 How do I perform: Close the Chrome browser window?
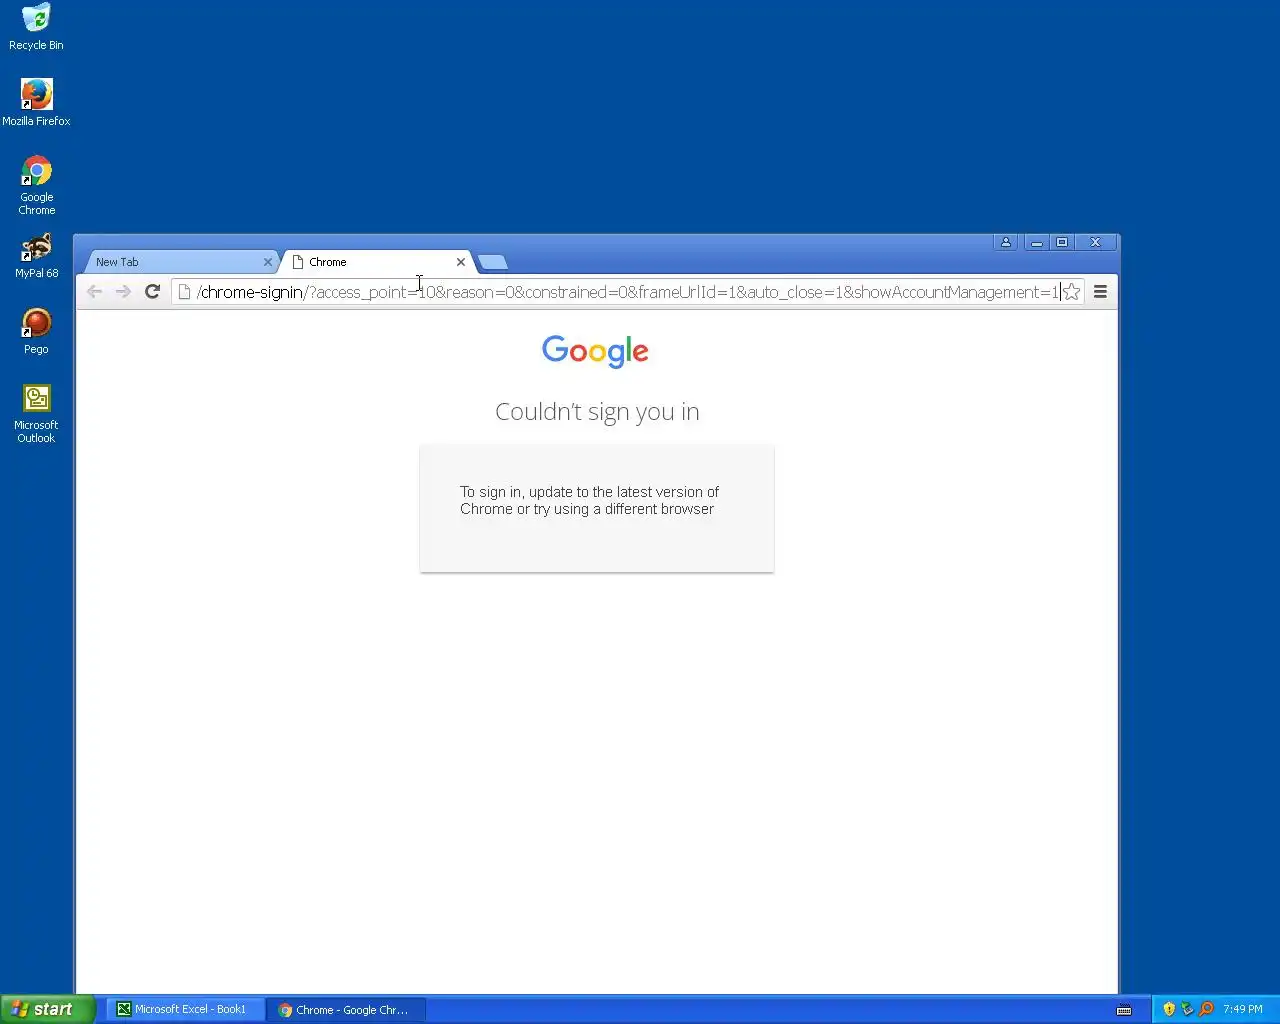(x=1095, y=242)
